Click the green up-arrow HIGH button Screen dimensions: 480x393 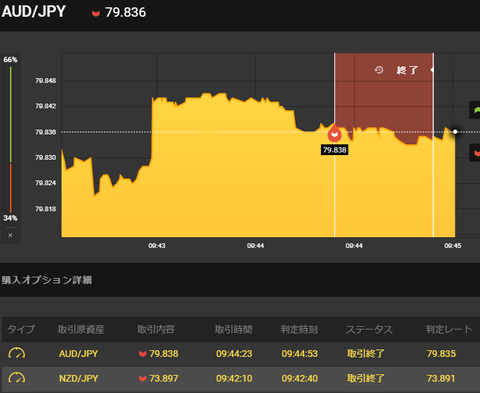pos(475,110)
